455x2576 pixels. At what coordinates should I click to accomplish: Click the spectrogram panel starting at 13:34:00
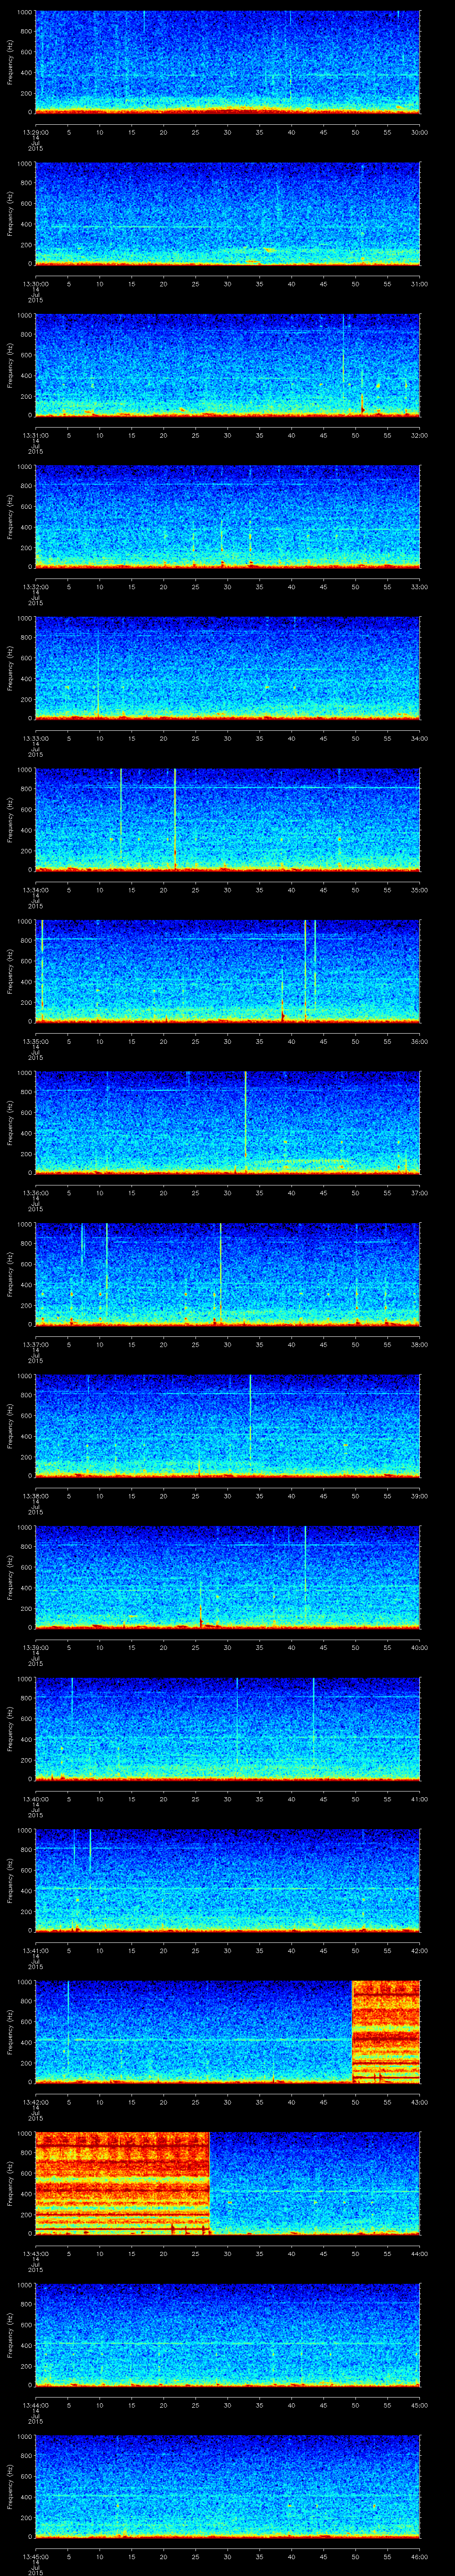(228, 819)
